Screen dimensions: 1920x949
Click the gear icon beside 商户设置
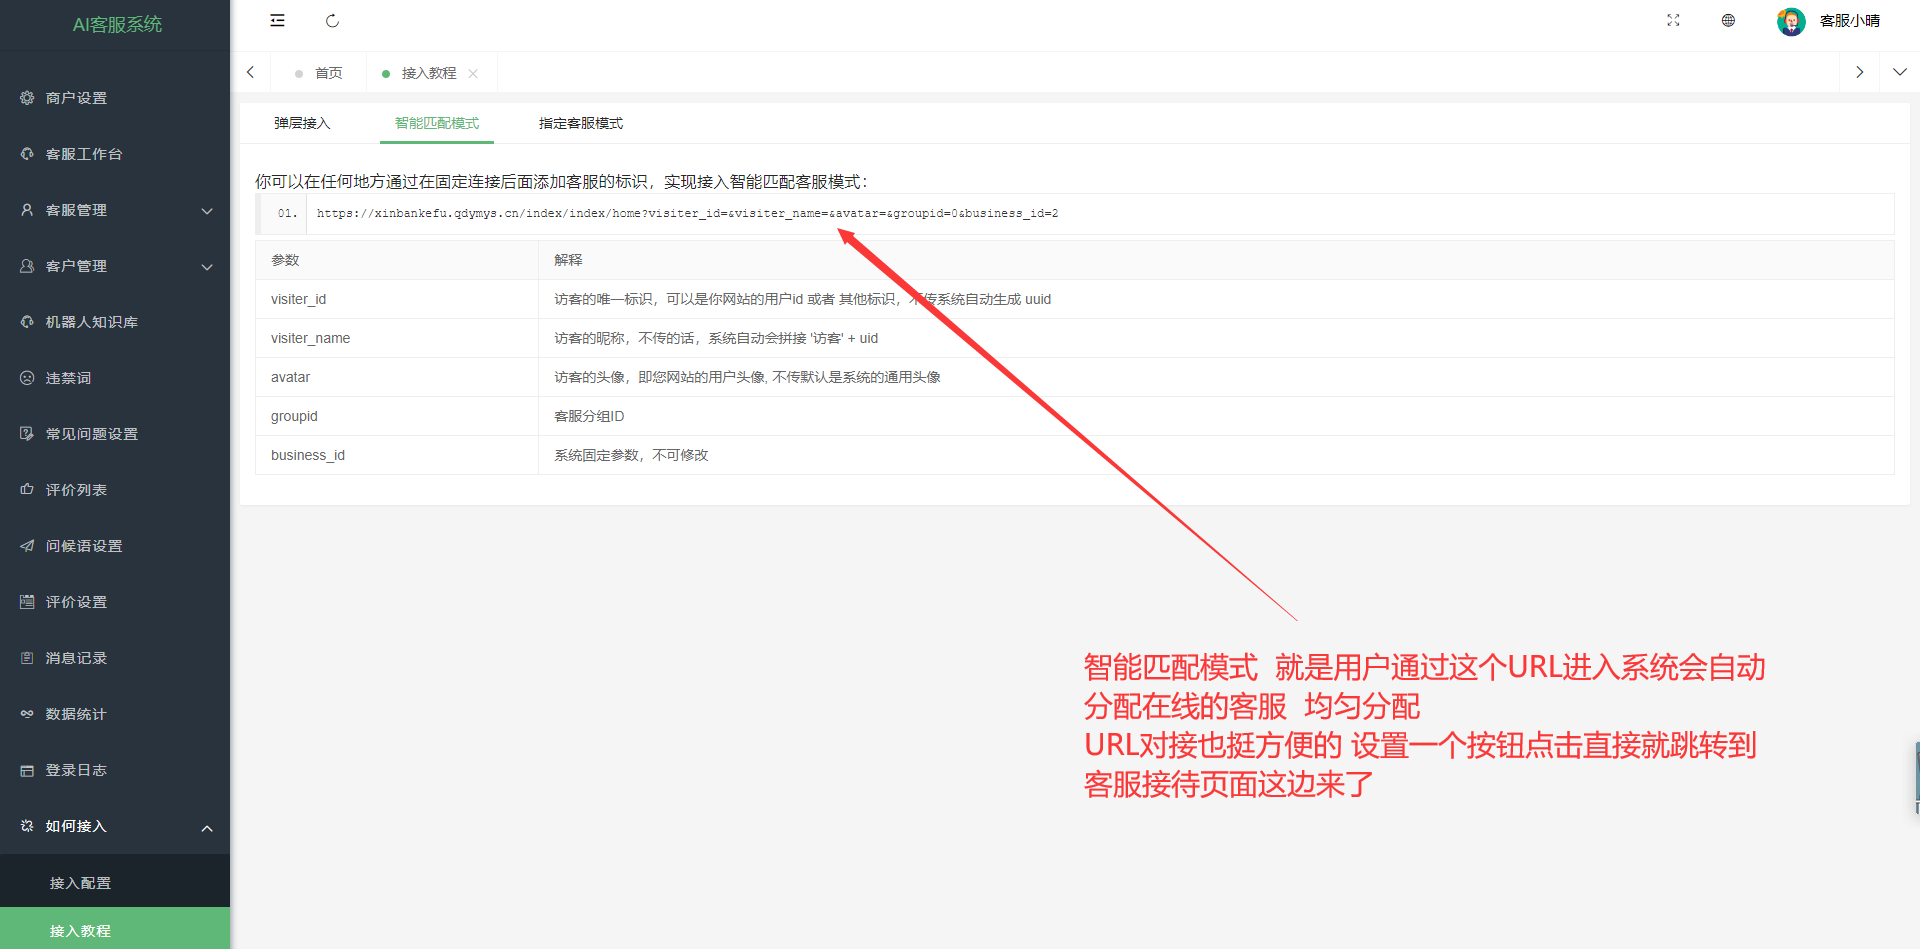(27, 98)
